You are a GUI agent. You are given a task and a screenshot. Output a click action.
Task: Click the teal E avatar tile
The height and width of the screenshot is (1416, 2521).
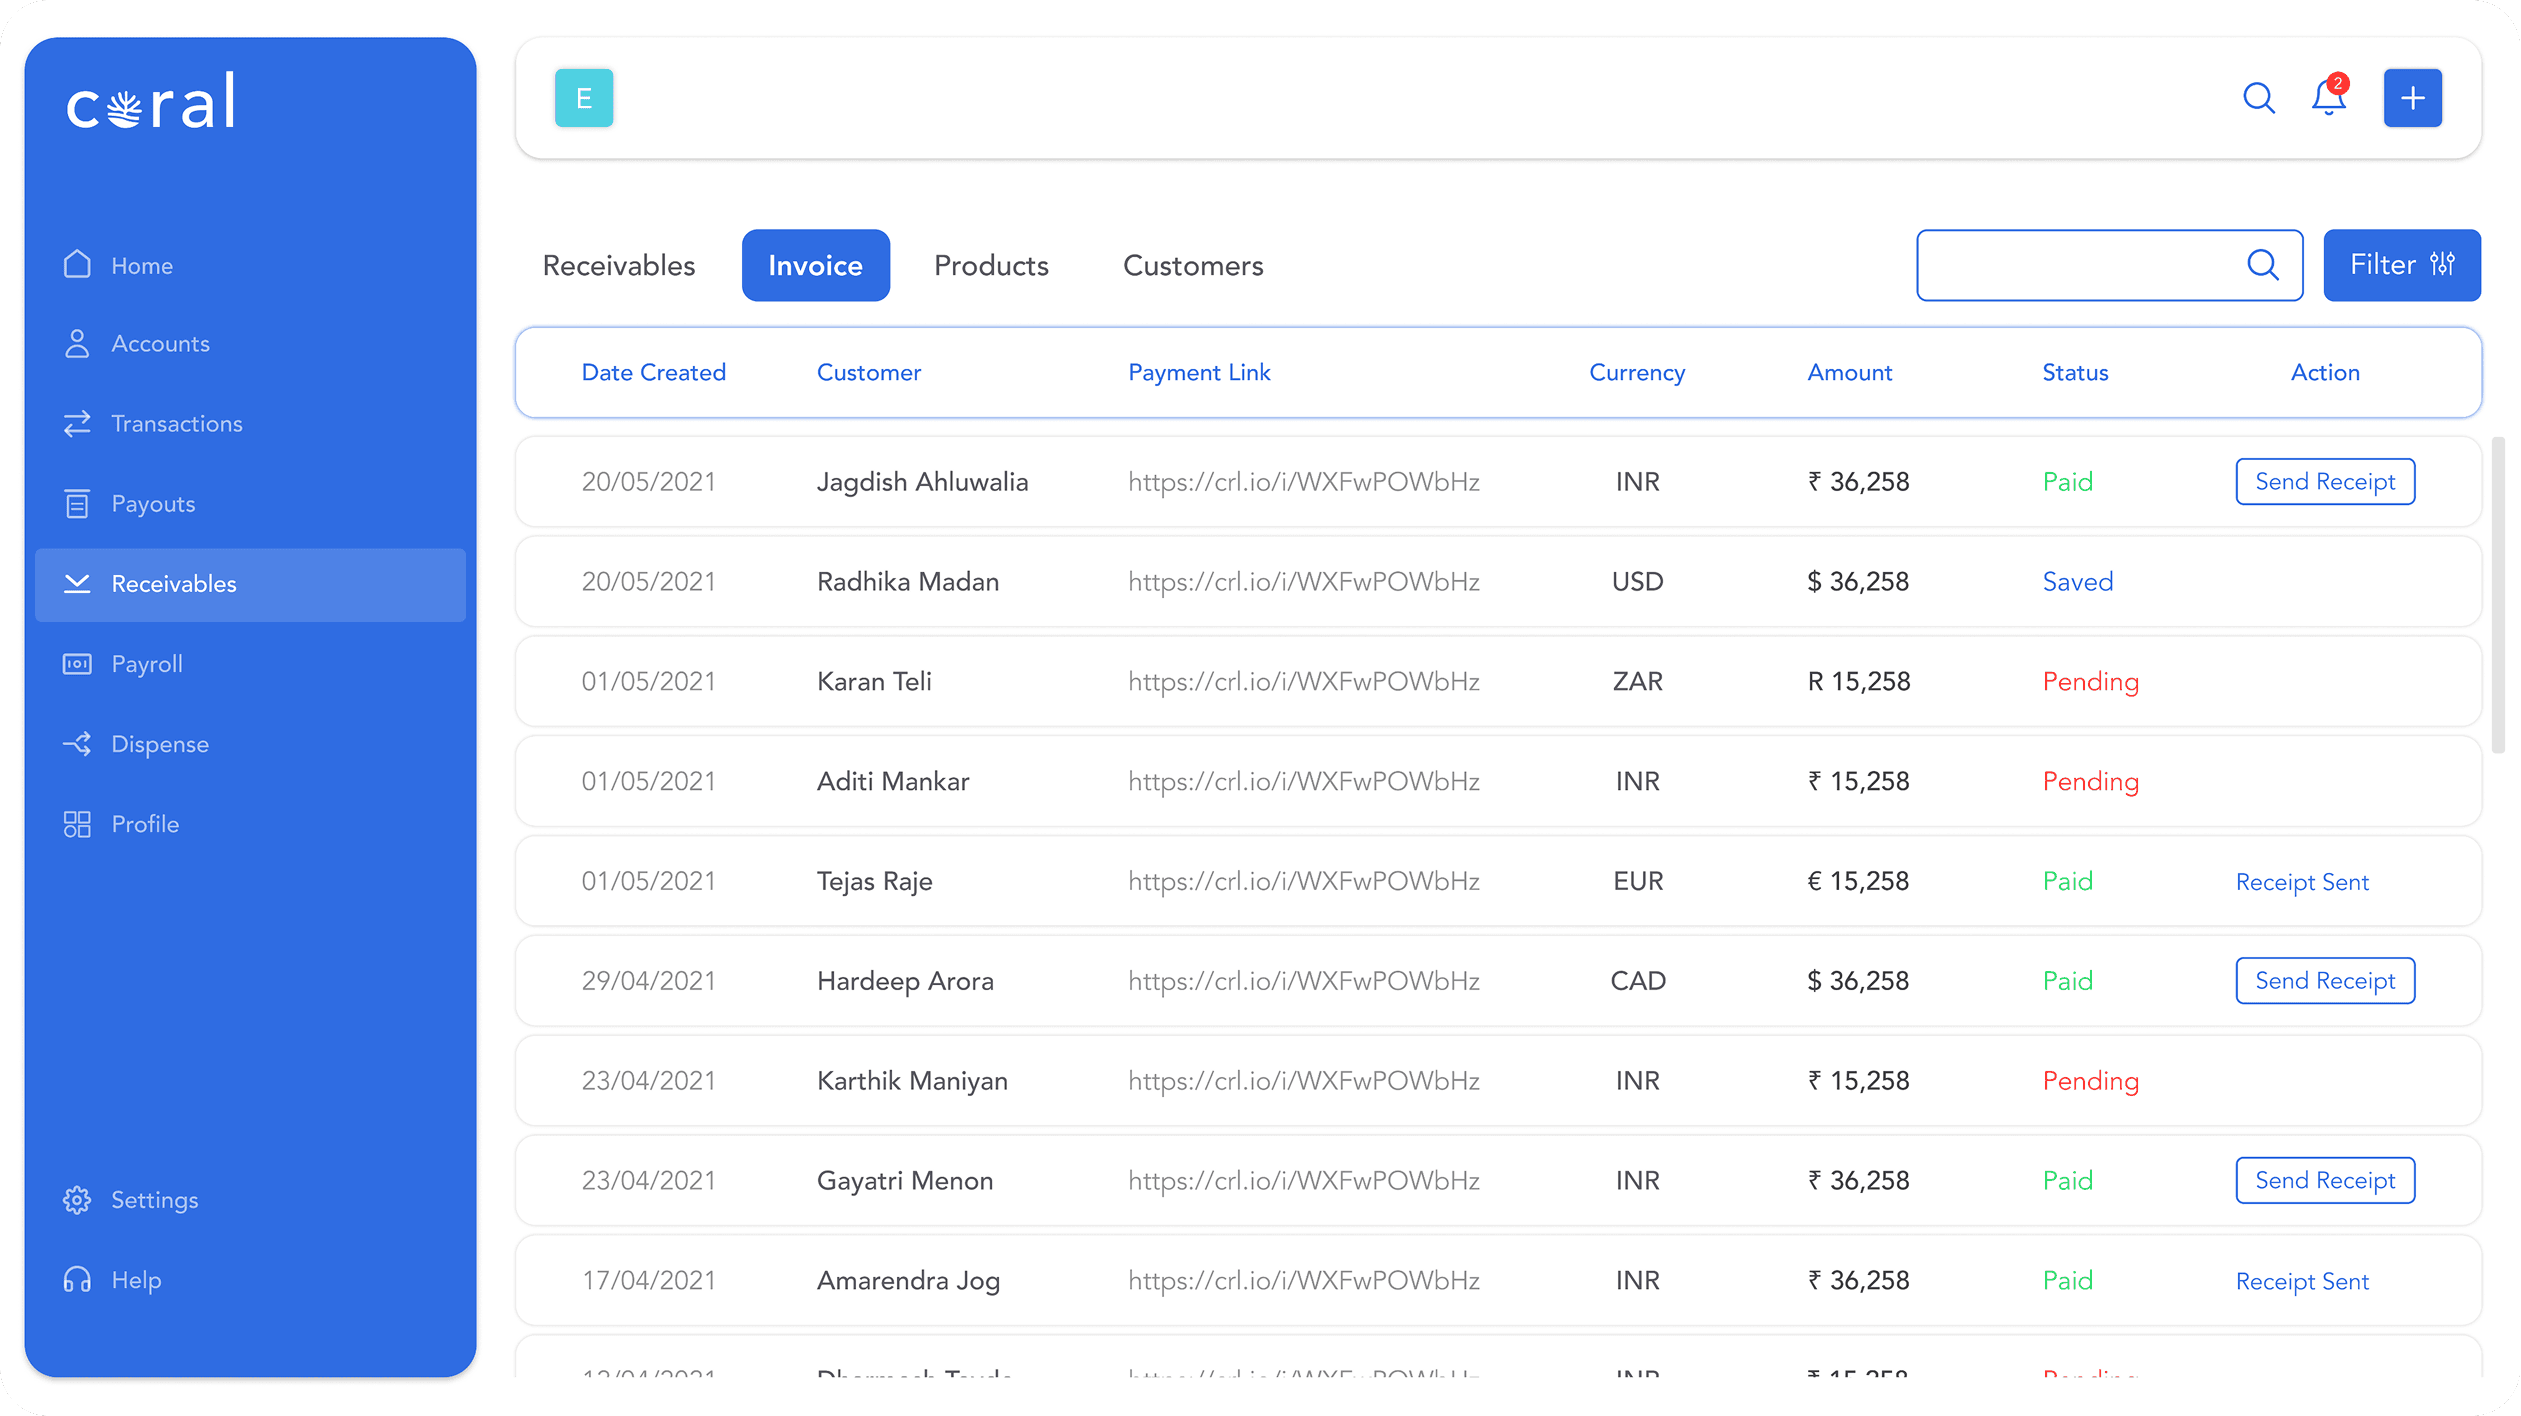584,98
